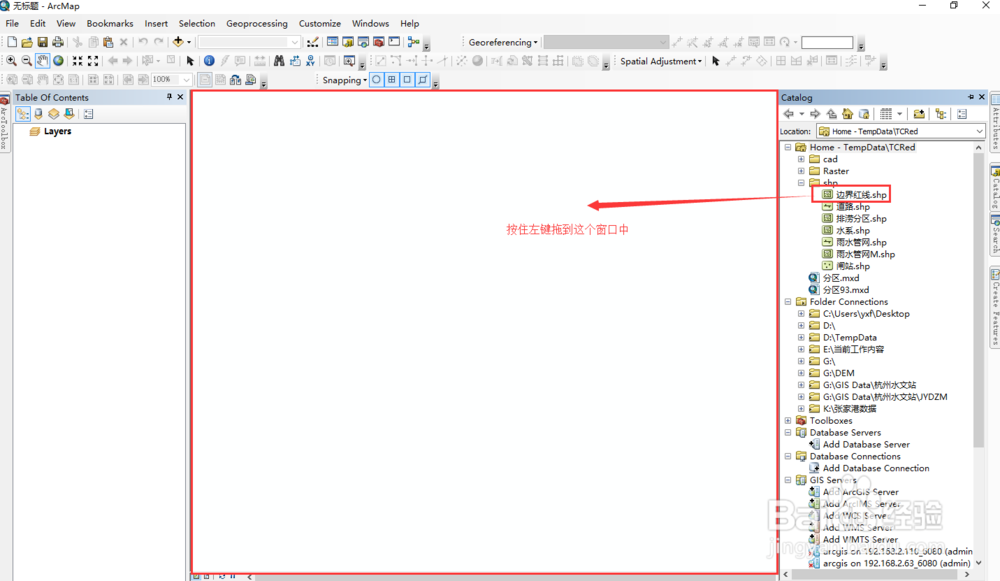Screen dimensions: 1000x581
Task: Collapse the GIS Servers node
Action: pyautogui.click(x=788, y=480)
